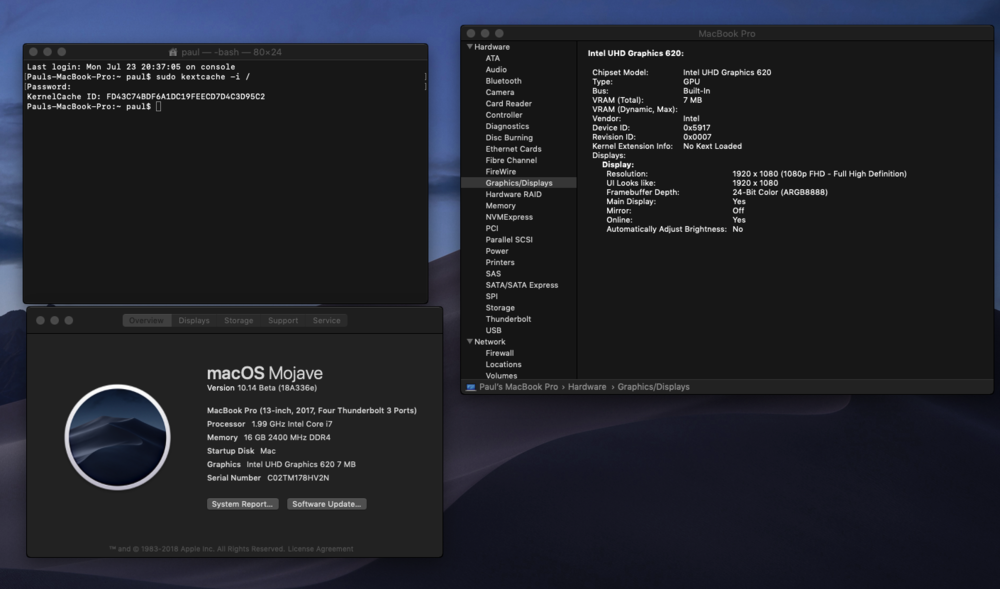1000x589 pixels.
Task: Select Disc Burning in the sidebar
Action: click(x=509, y=138)
